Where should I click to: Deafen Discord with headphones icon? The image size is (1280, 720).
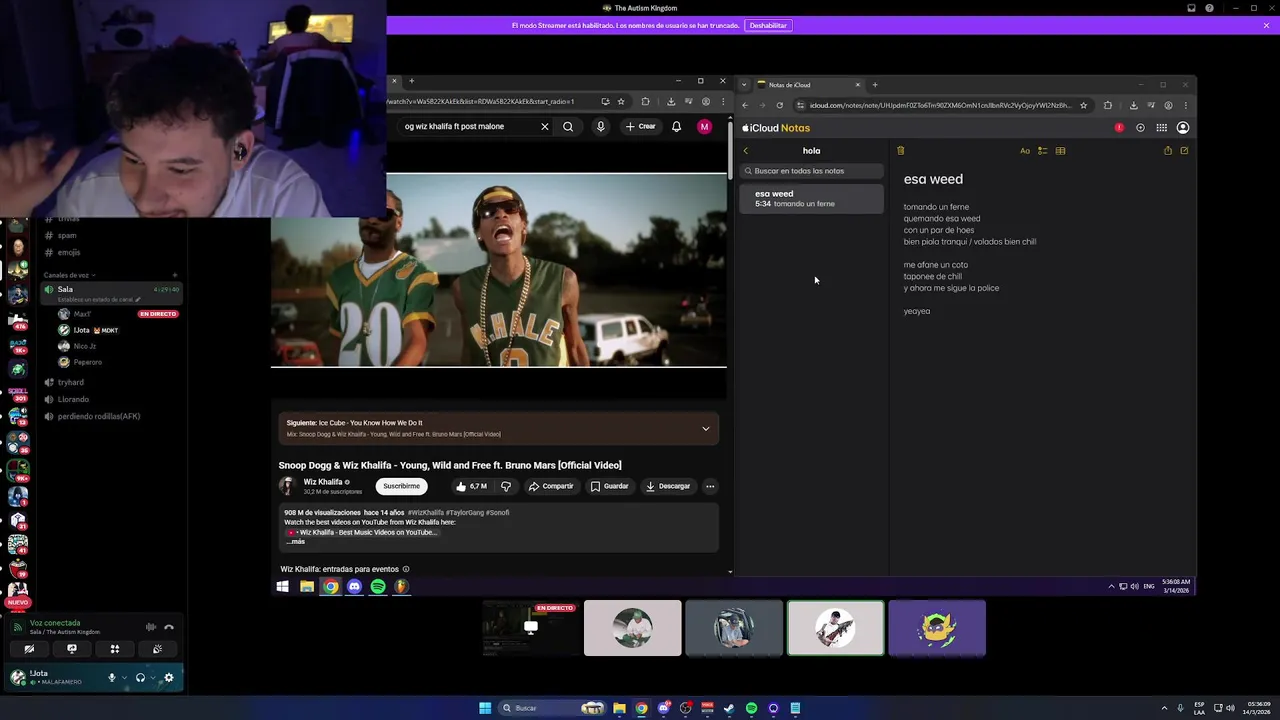[x=140, y=677]
